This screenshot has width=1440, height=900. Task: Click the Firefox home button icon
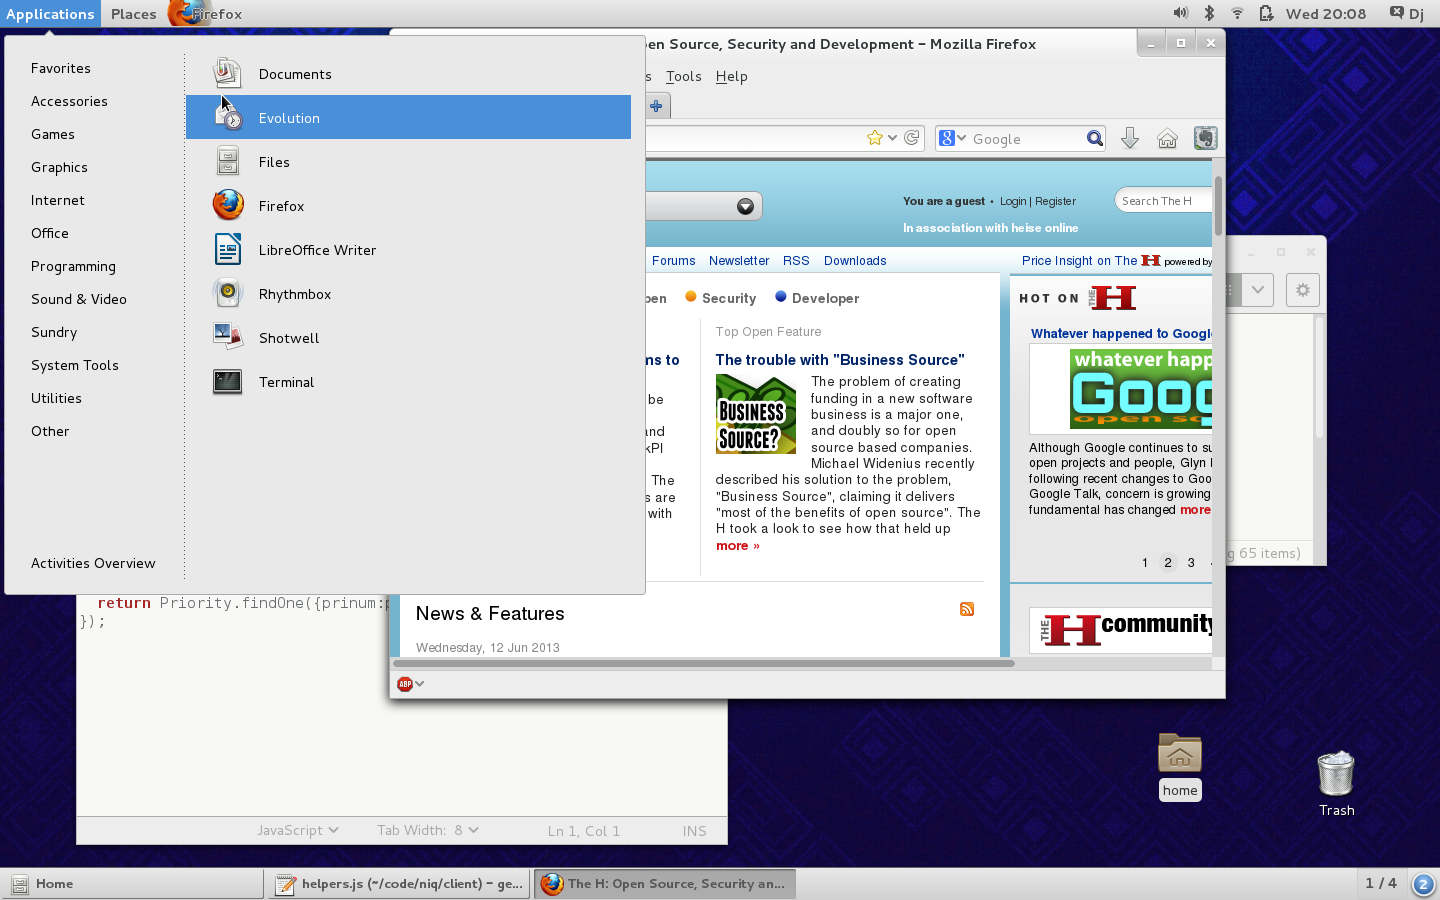(1167, 138)
